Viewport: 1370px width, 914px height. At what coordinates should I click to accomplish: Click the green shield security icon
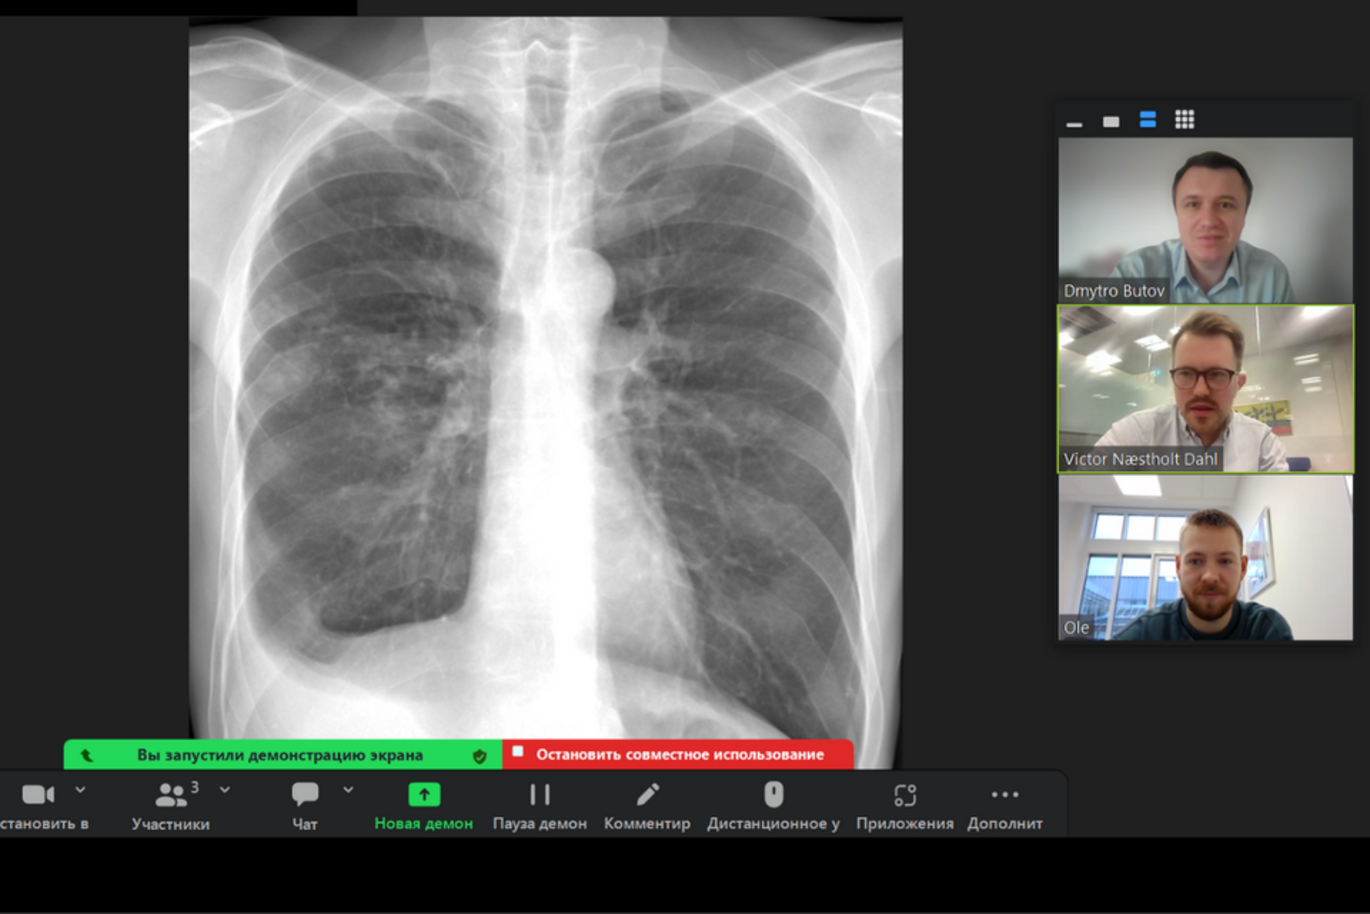coord(480,756)
